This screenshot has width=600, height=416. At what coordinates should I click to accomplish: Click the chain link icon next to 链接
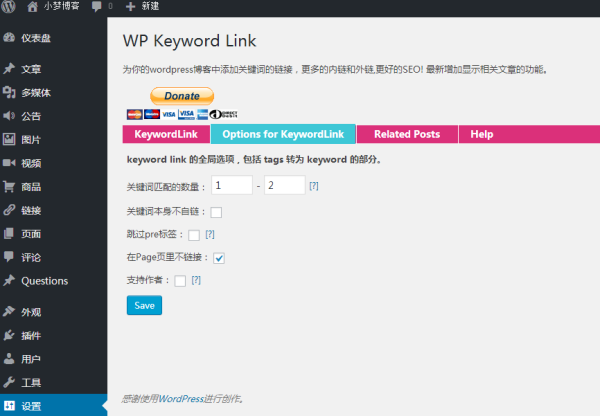coord(9,210)
